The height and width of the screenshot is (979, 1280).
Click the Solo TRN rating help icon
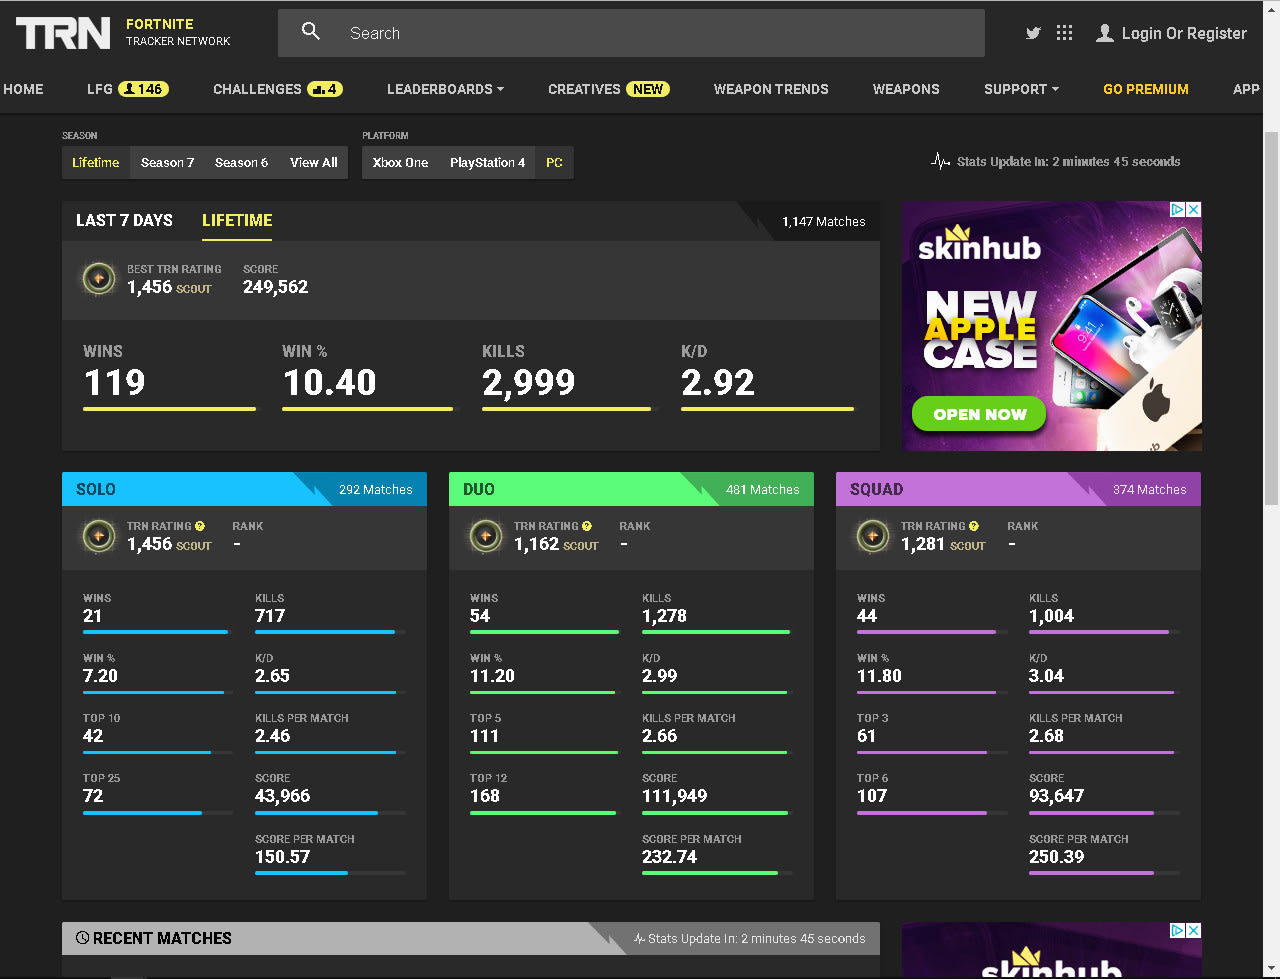tap(200, 526)
